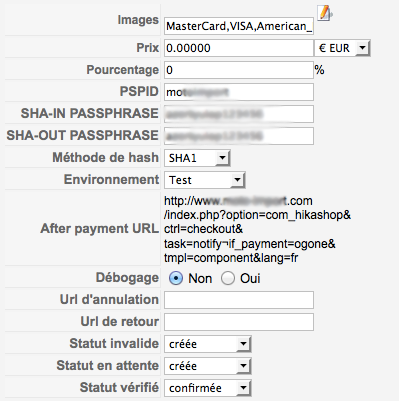Open the SHA1 hash method dropdown
The height and width of the screenshot is (401, 399).
coord(197,158)
